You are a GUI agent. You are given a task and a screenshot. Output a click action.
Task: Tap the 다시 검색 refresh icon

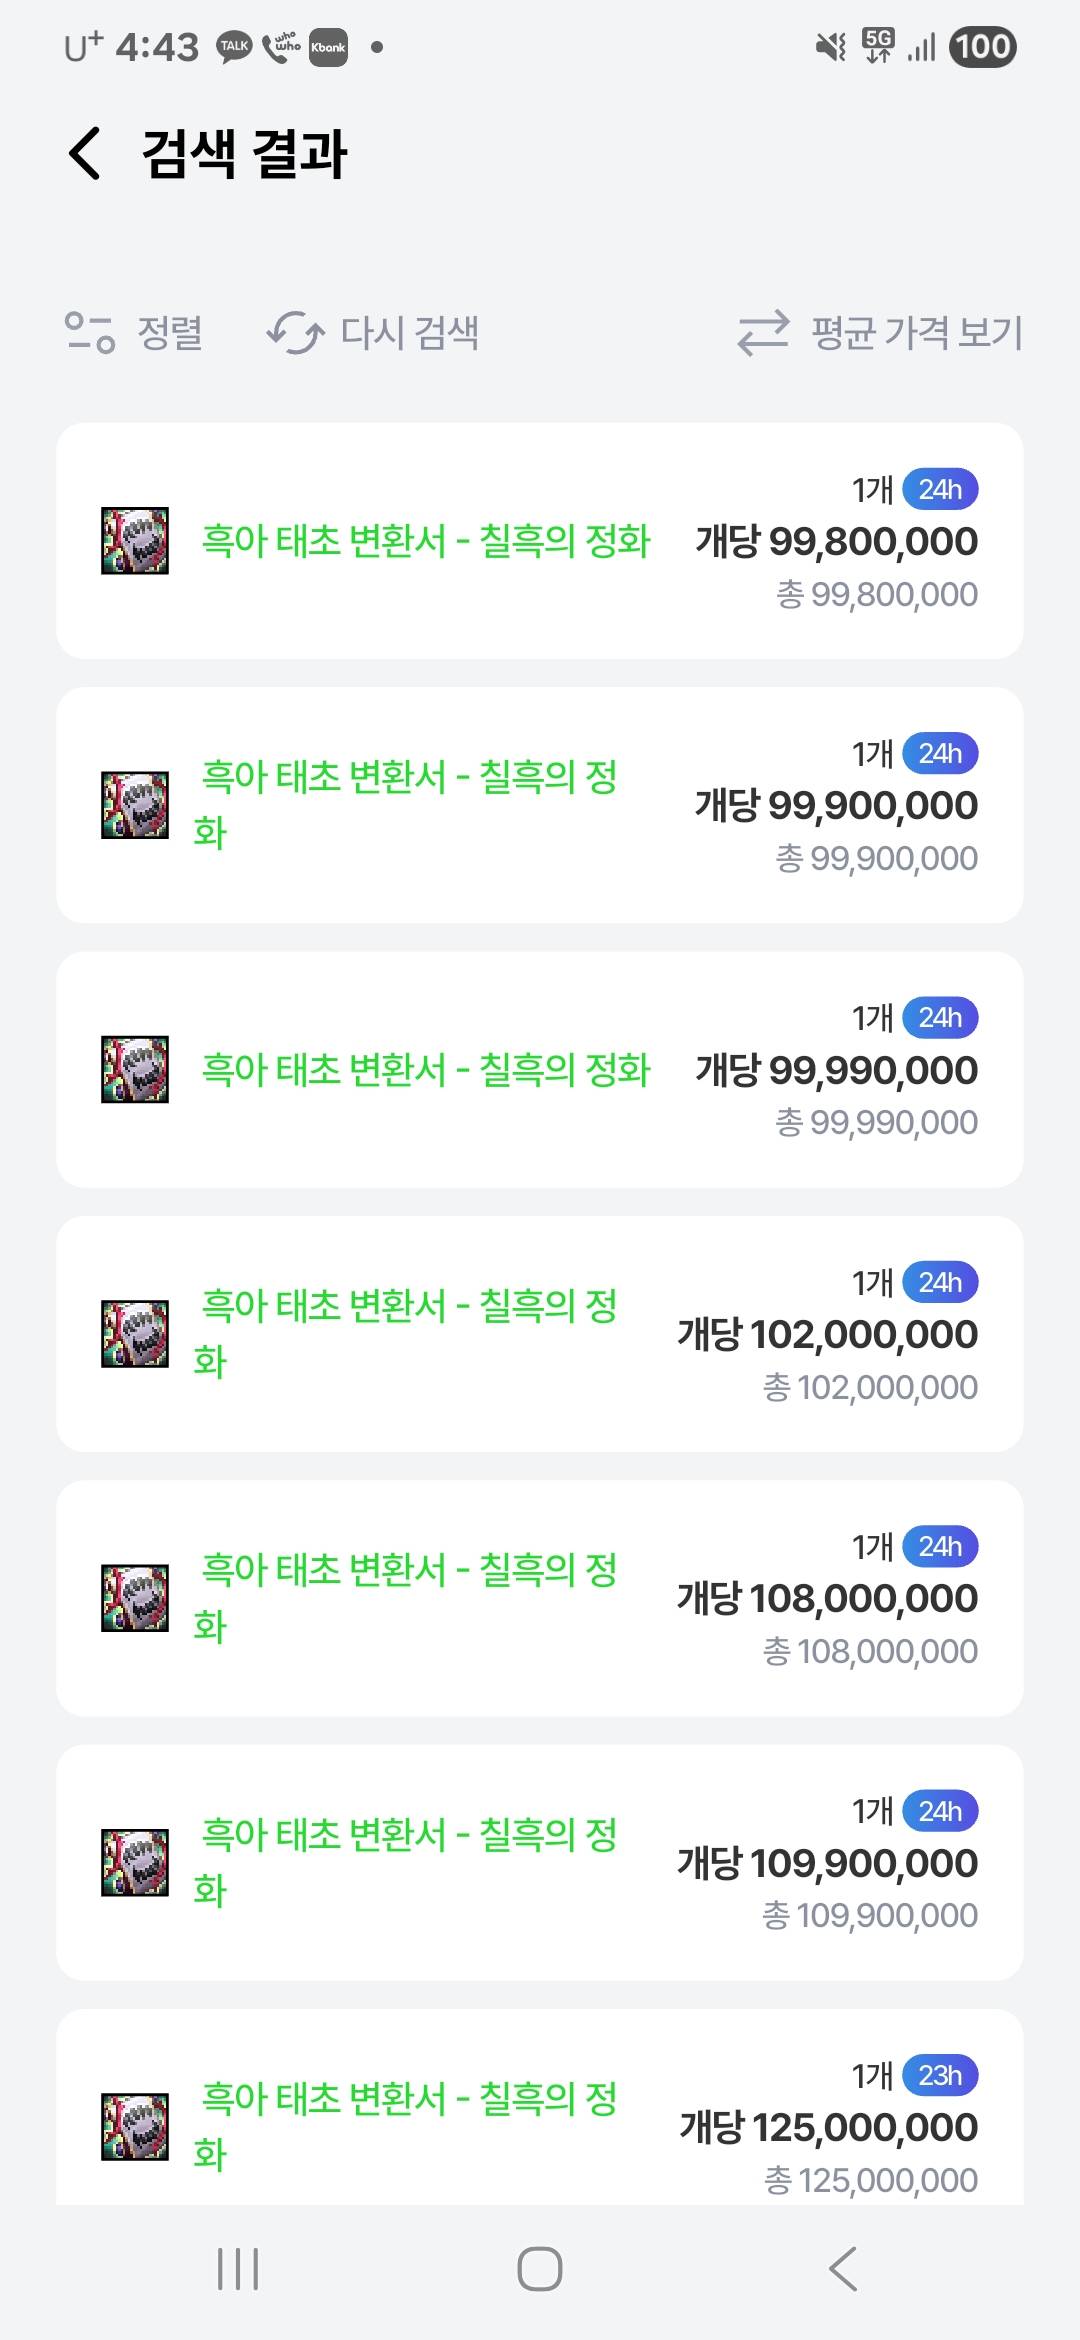pyautogui.click(x=295, y=333)
